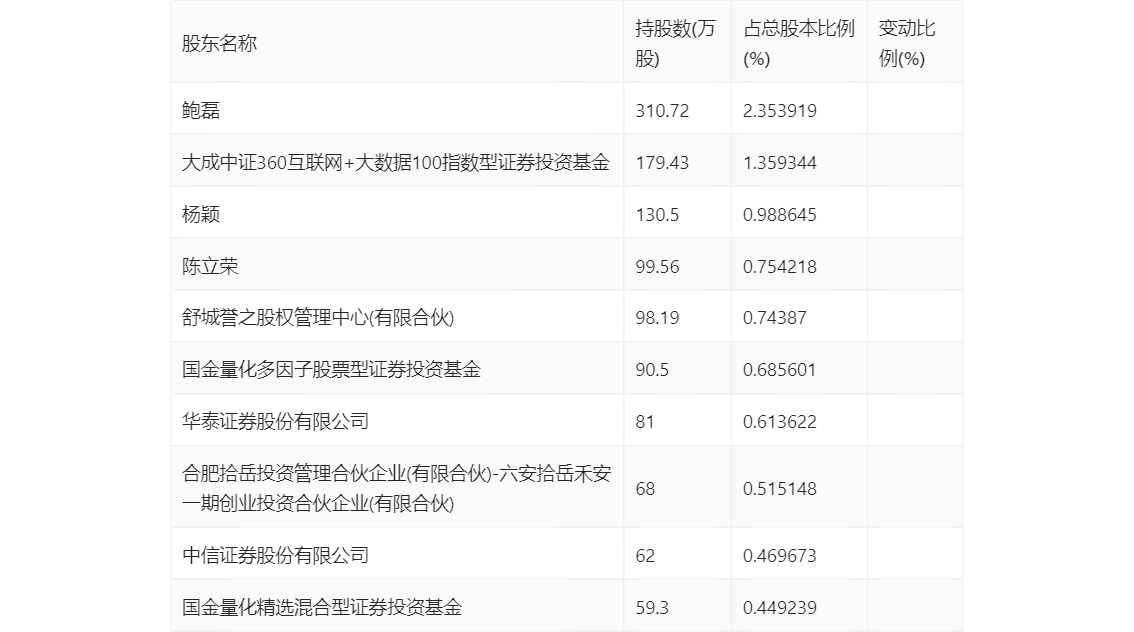1134x632 pixels.
Task: Select shareholder name 杨颖
Action: (200, 214)
